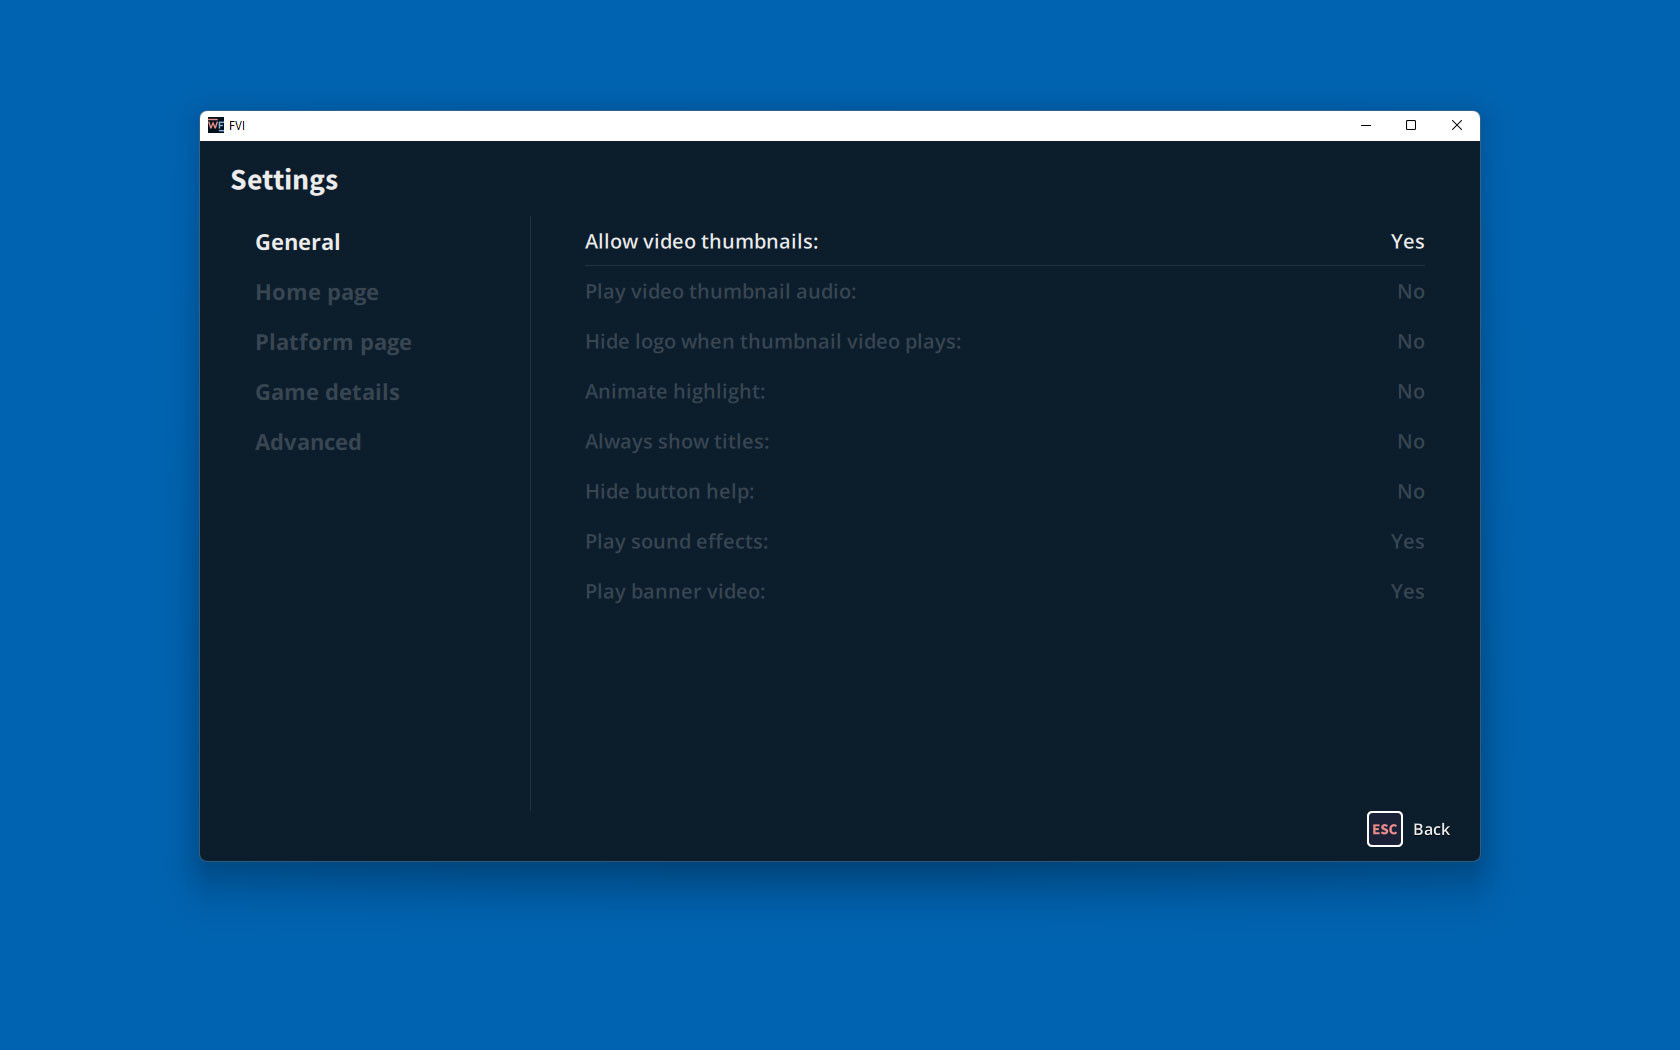Select the General settings section

[x=297, y=241]
